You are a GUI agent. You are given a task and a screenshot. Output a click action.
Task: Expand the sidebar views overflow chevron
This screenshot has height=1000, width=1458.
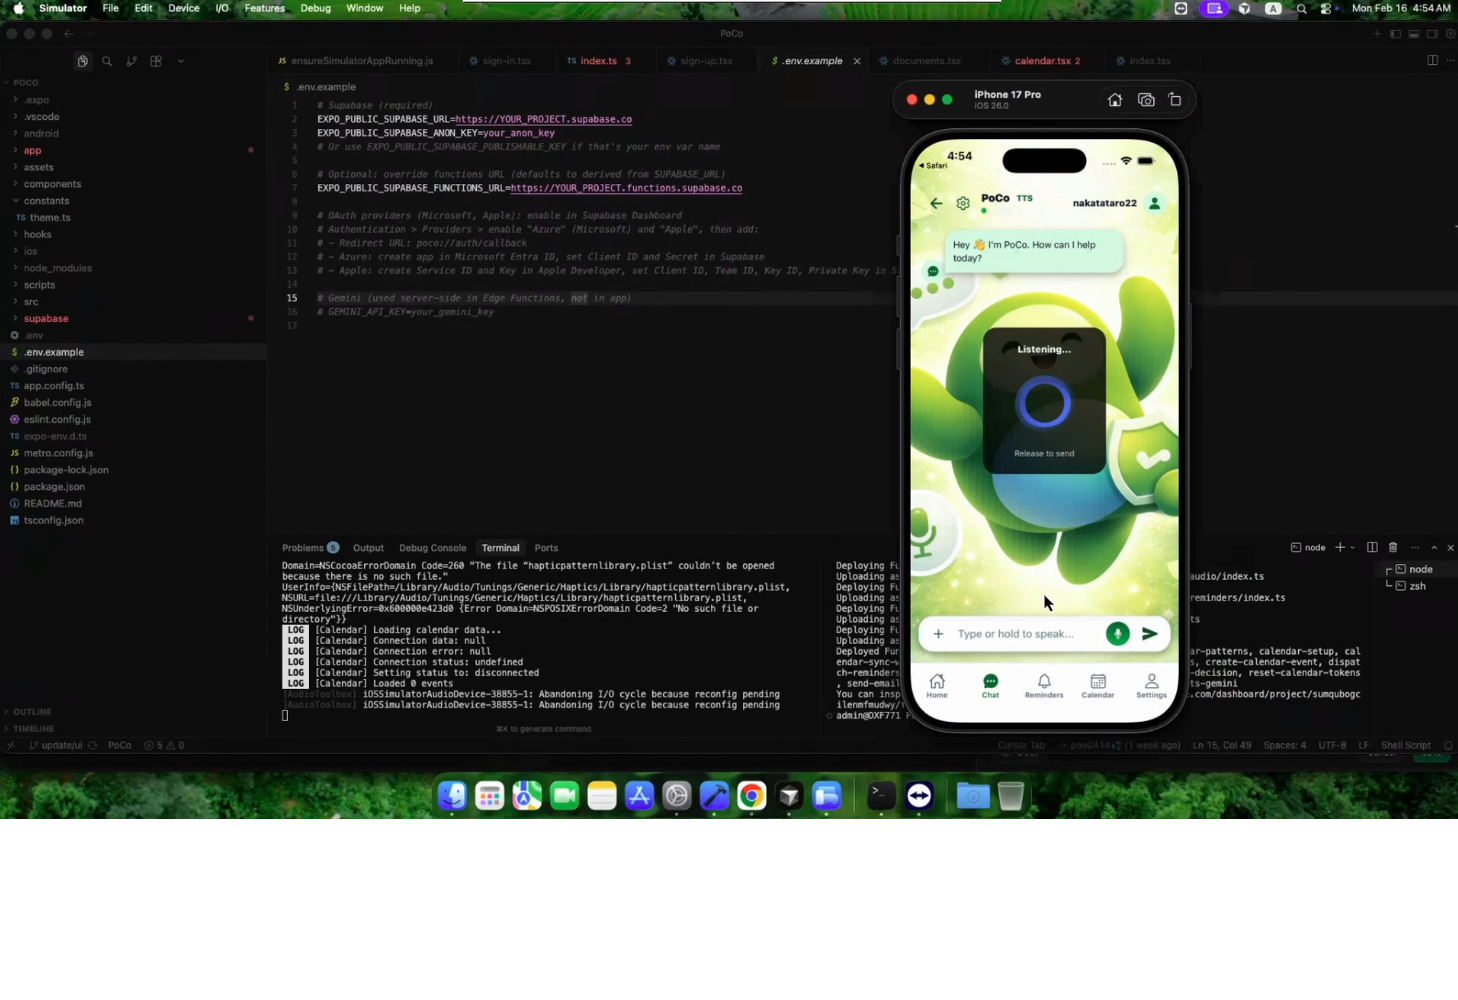(181, 61)
